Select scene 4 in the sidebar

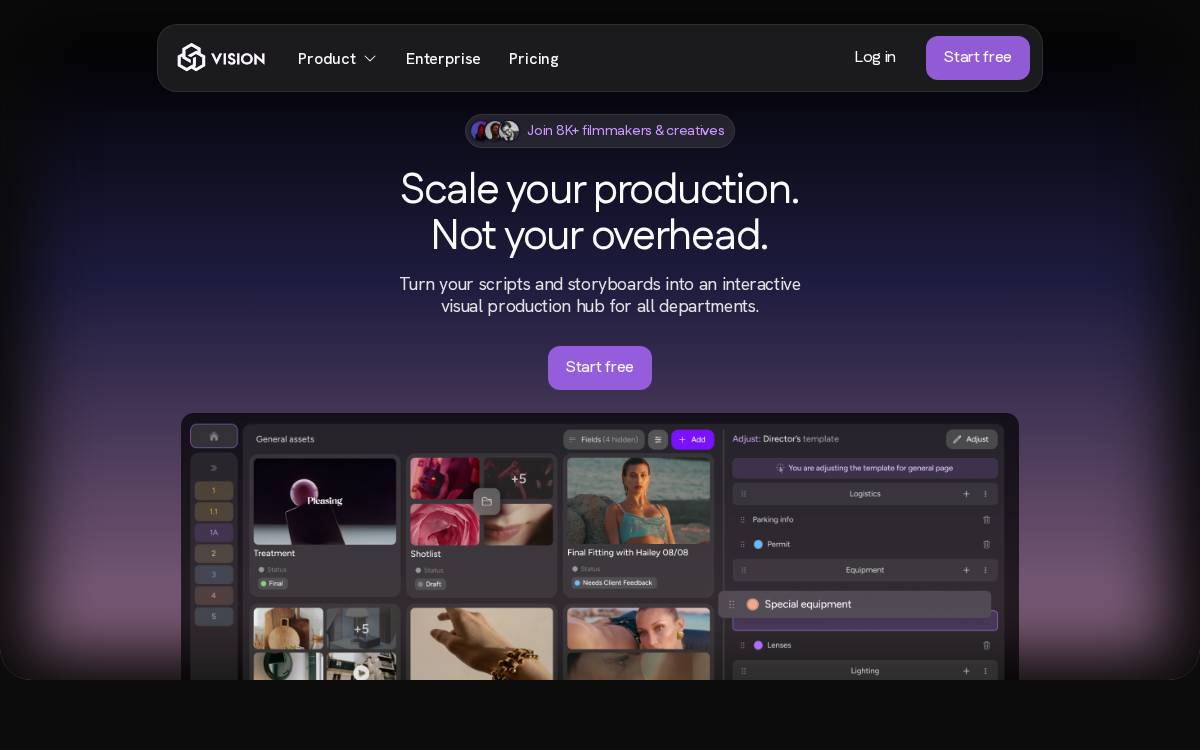coord(214,595)
